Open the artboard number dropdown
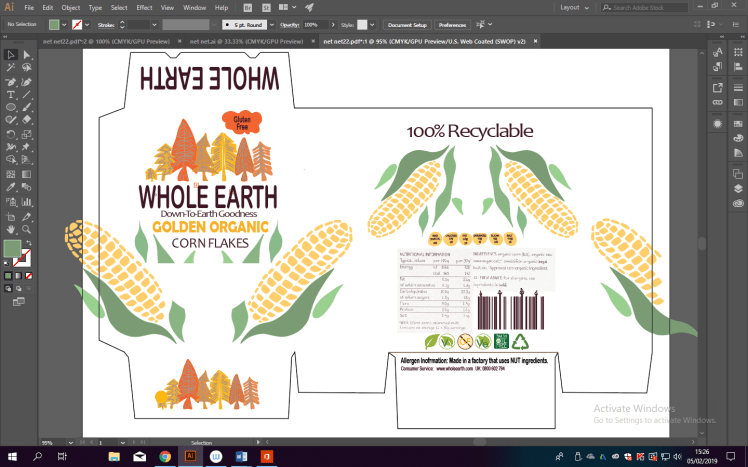748x467 pixels. (123, 443)
